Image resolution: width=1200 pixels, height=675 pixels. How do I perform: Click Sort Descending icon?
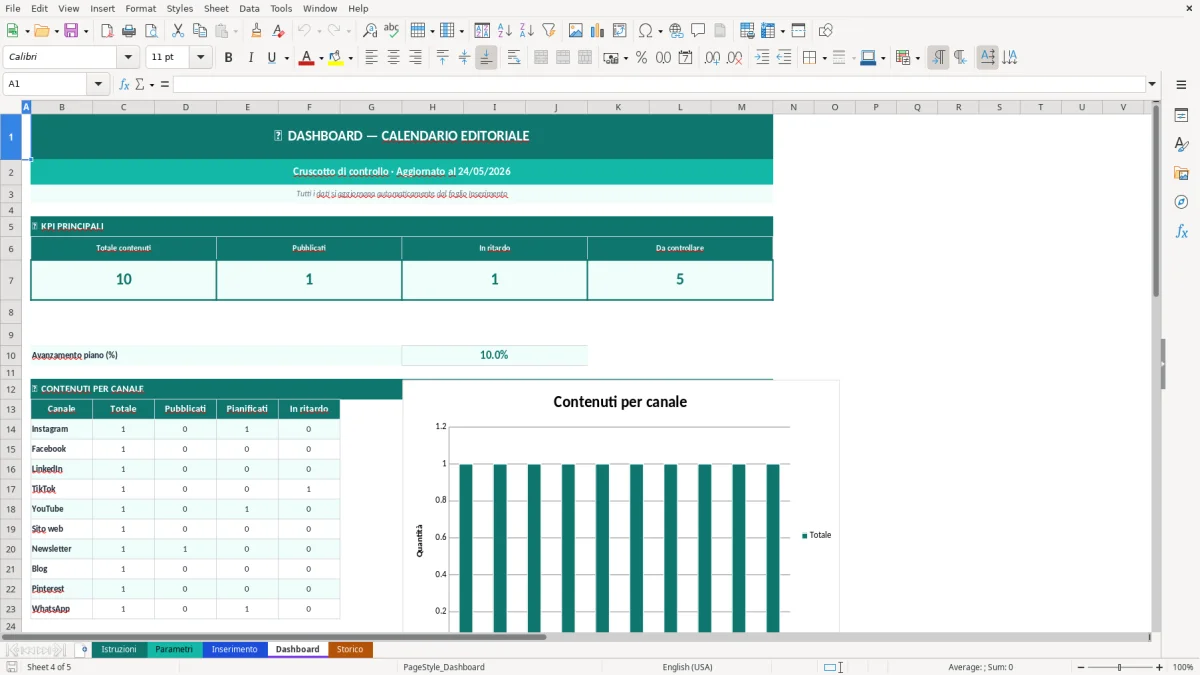(x=526, y=31)
